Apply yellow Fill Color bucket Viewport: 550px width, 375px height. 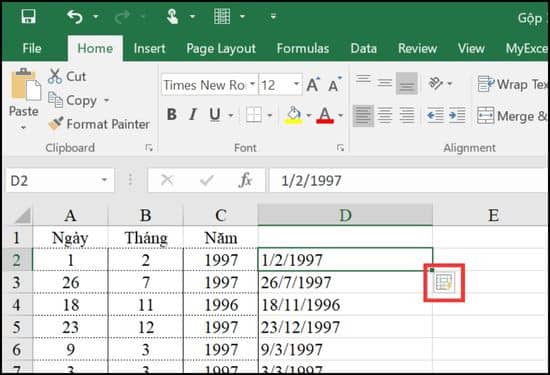tap(293, 115)
